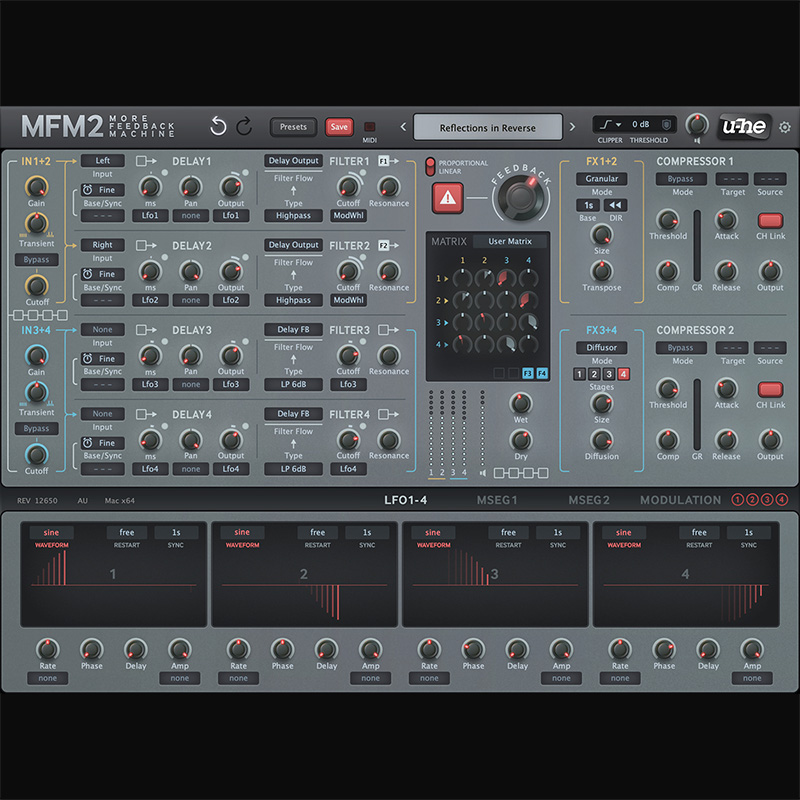Click the red Save button
This screenshot has height=800, width=800.
coord(339,127)
